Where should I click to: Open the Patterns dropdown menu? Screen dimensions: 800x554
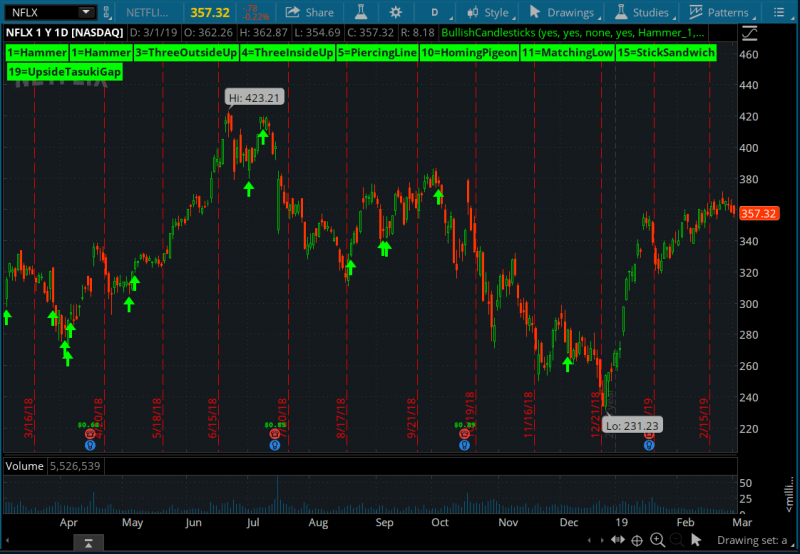(x=720, y=12)
